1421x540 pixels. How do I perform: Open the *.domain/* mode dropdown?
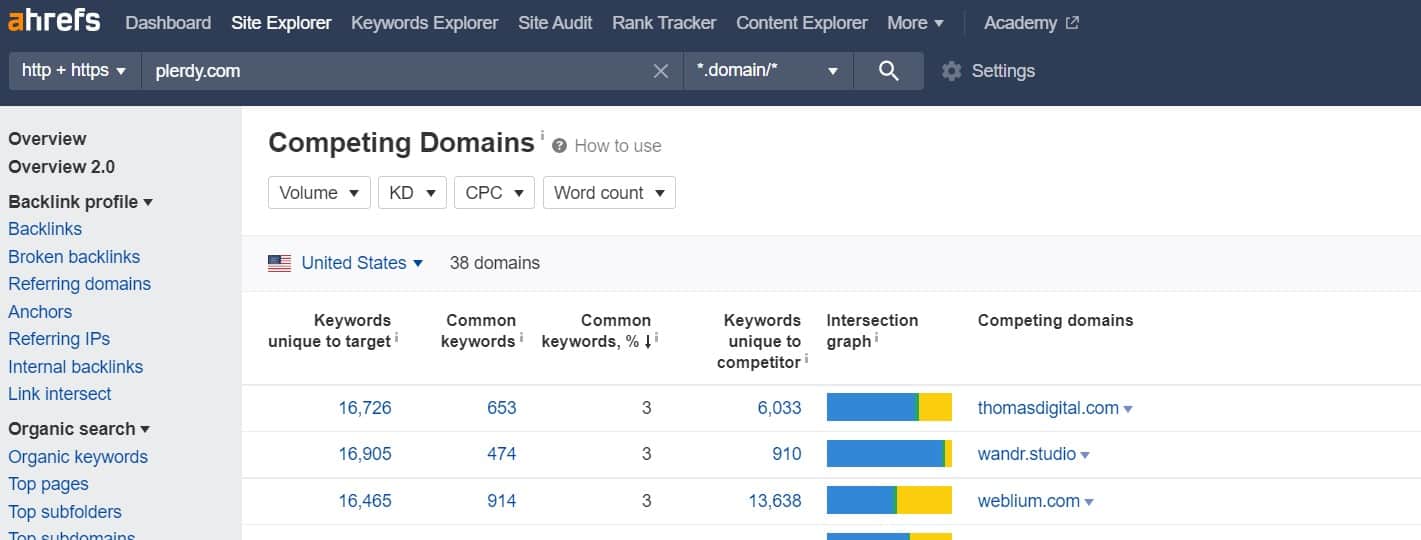click(767, 71)
